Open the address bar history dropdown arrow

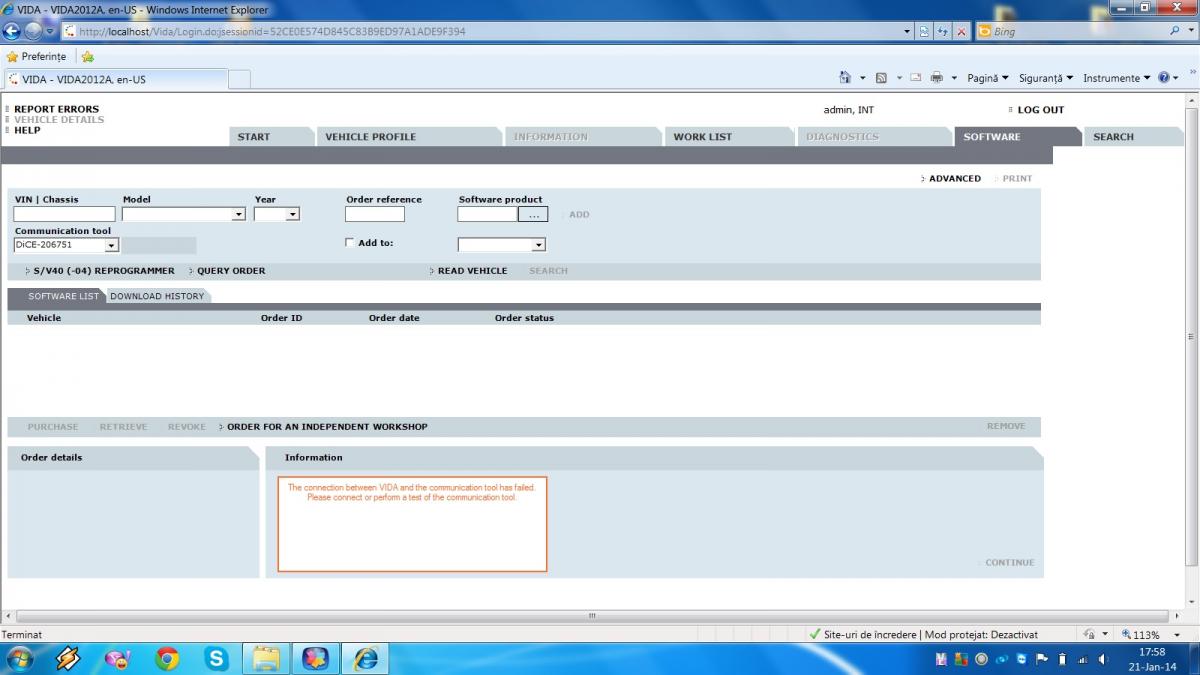click(x=908, y=31)
